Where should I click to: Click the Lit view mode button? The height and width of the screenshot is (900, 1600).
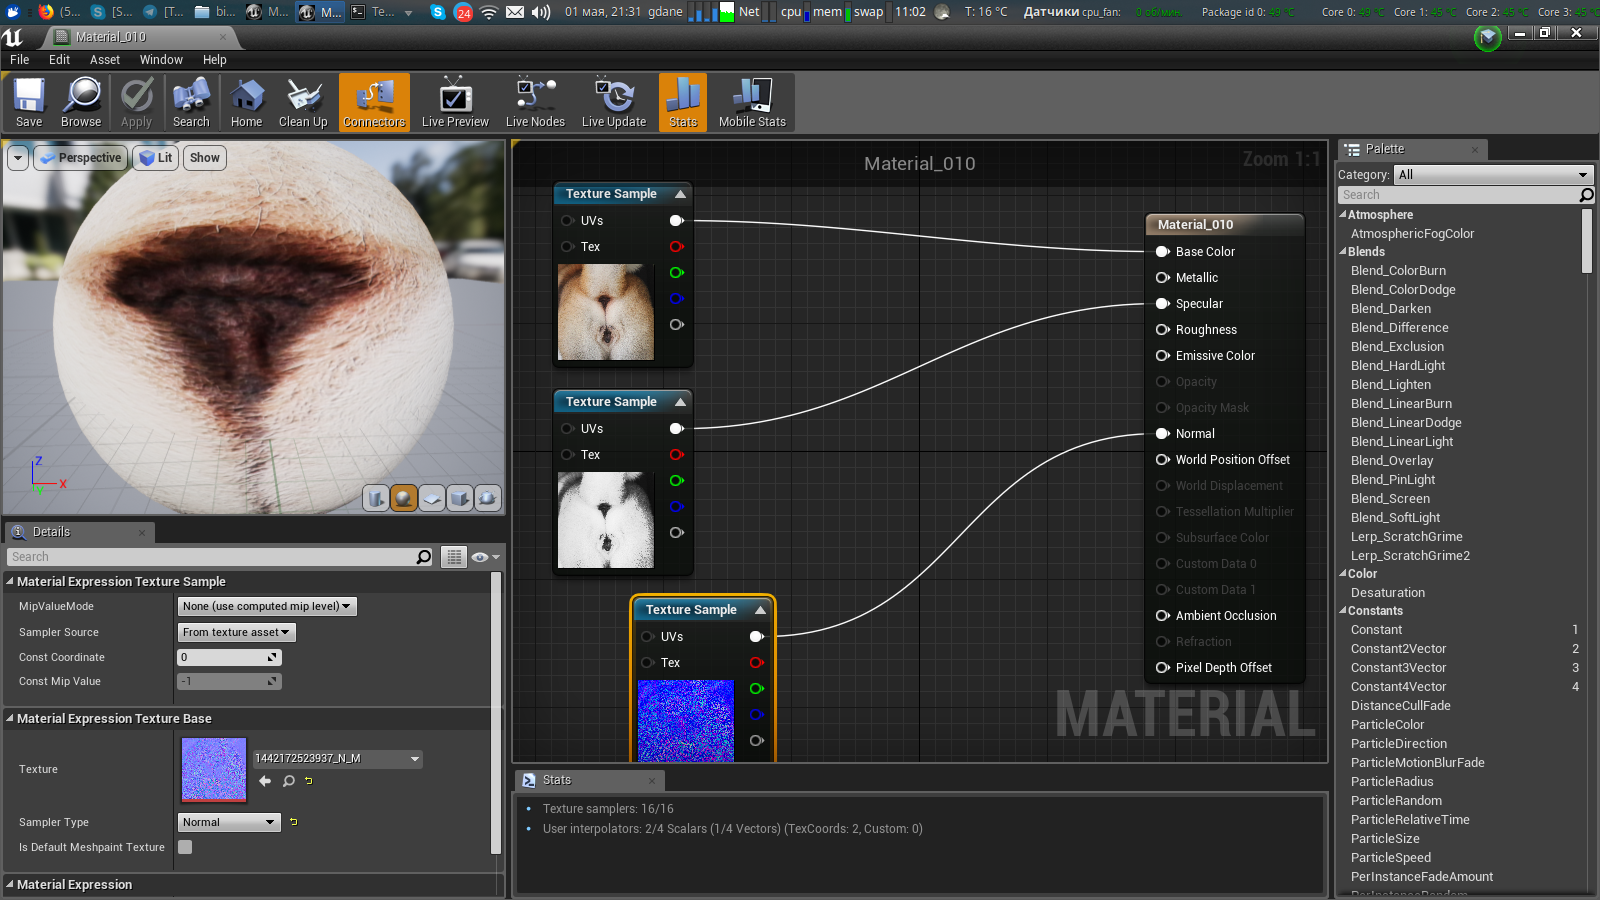pos(156,158)
